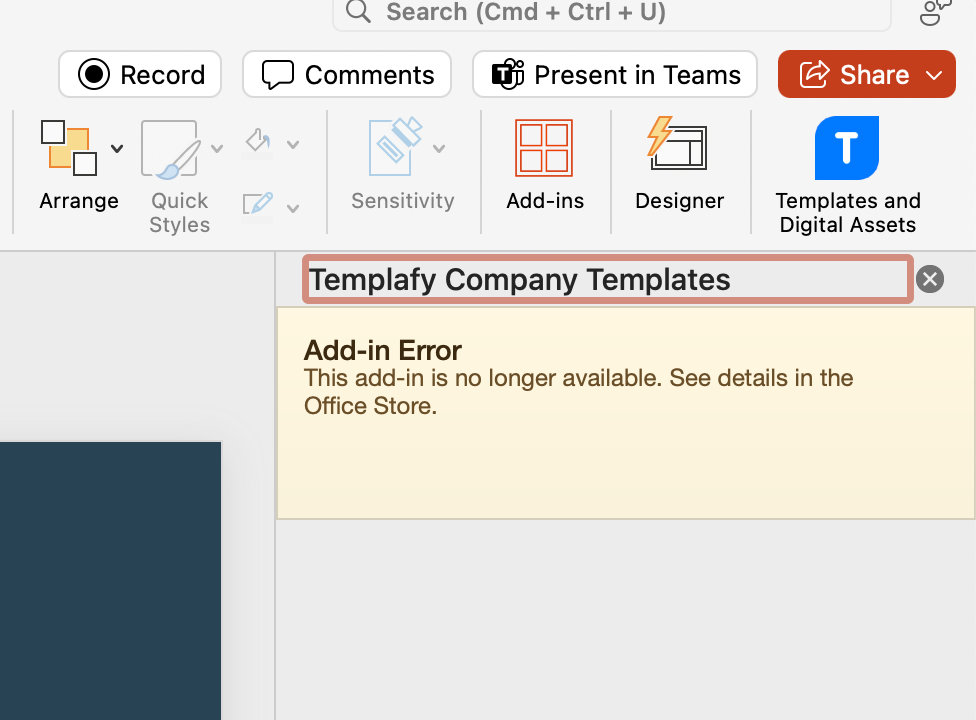Show the Comments pane
Viewport: 976px width, 720px height.
point(346,74)
